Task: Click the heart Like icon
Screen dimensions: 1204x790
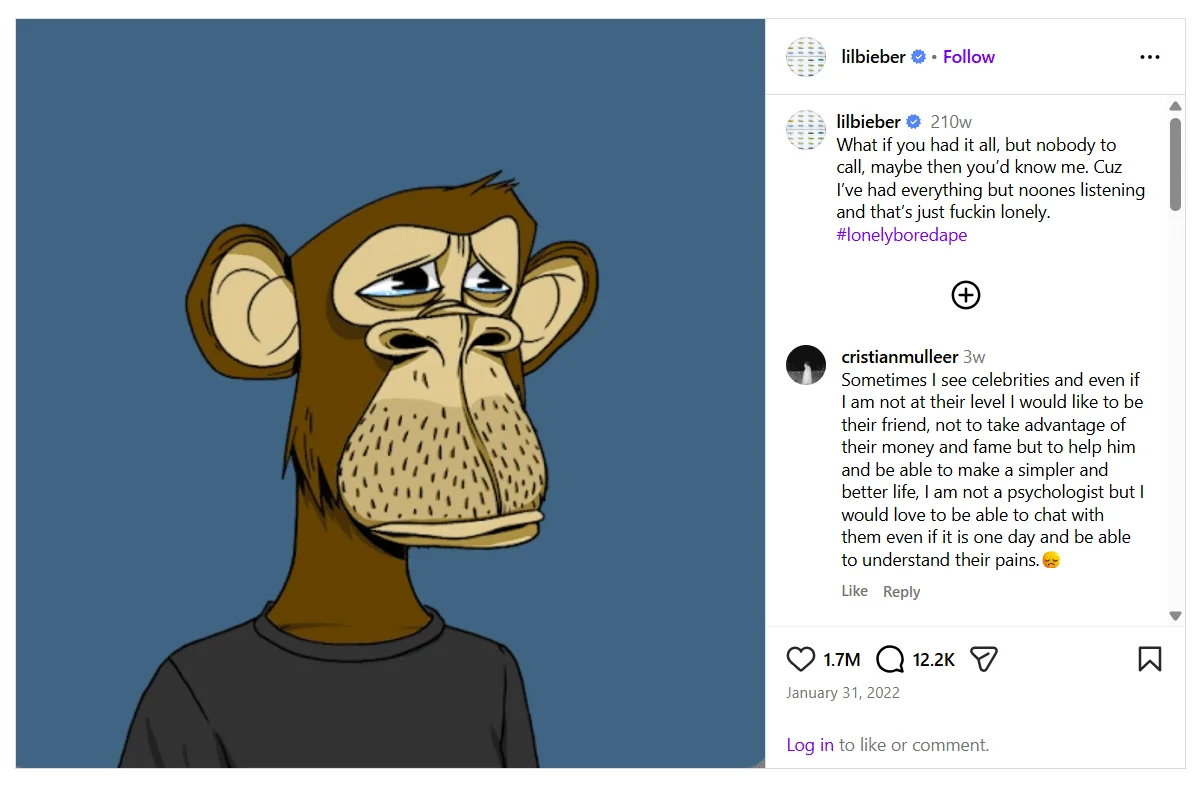Action: [x=801, y=659]
